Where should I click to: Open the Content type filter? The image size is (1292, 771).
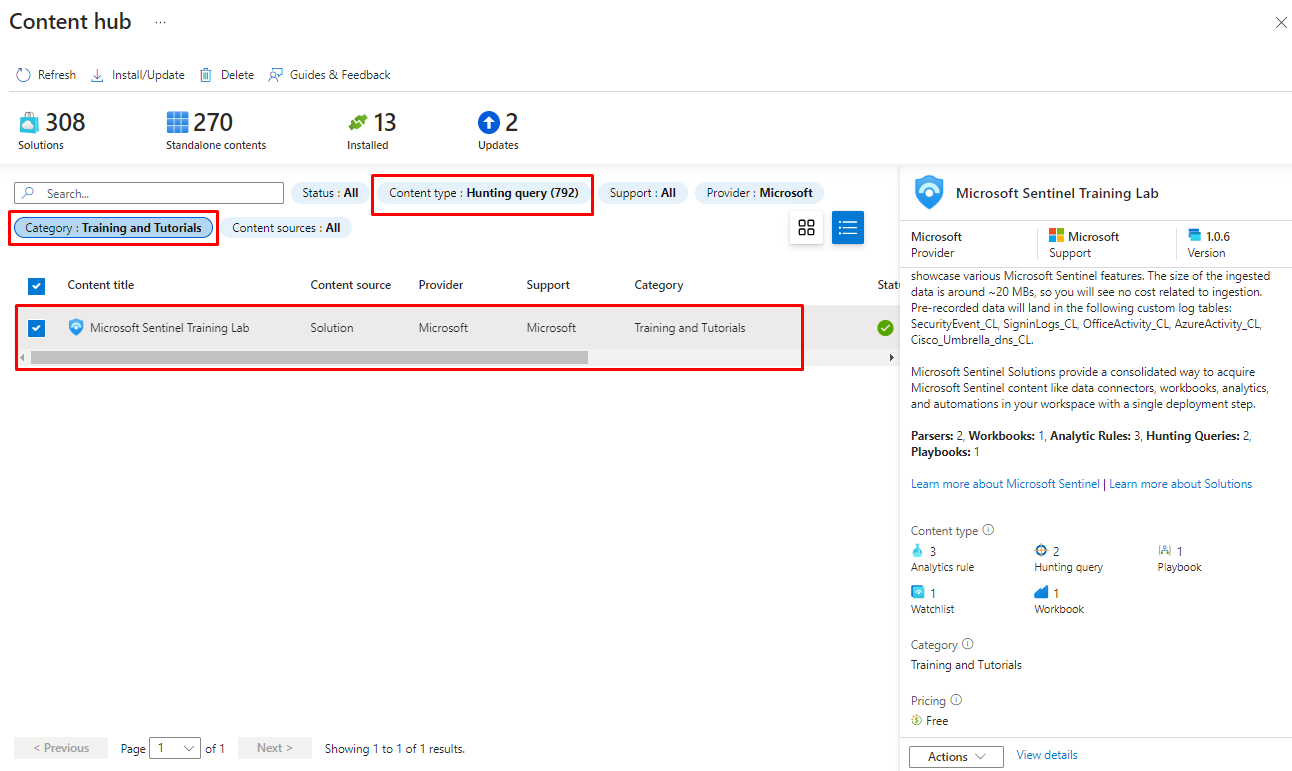click(483, 193)
